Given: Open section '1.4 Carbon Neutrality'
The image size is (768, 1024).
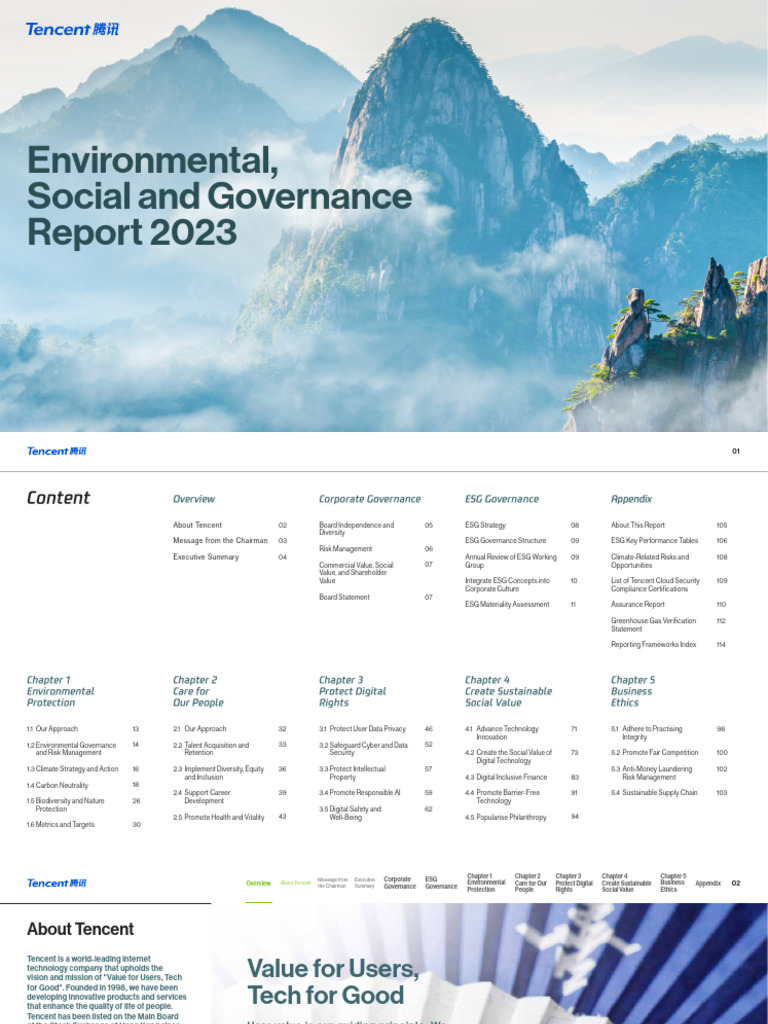Looking at the screenshot, I should [57, 786].
